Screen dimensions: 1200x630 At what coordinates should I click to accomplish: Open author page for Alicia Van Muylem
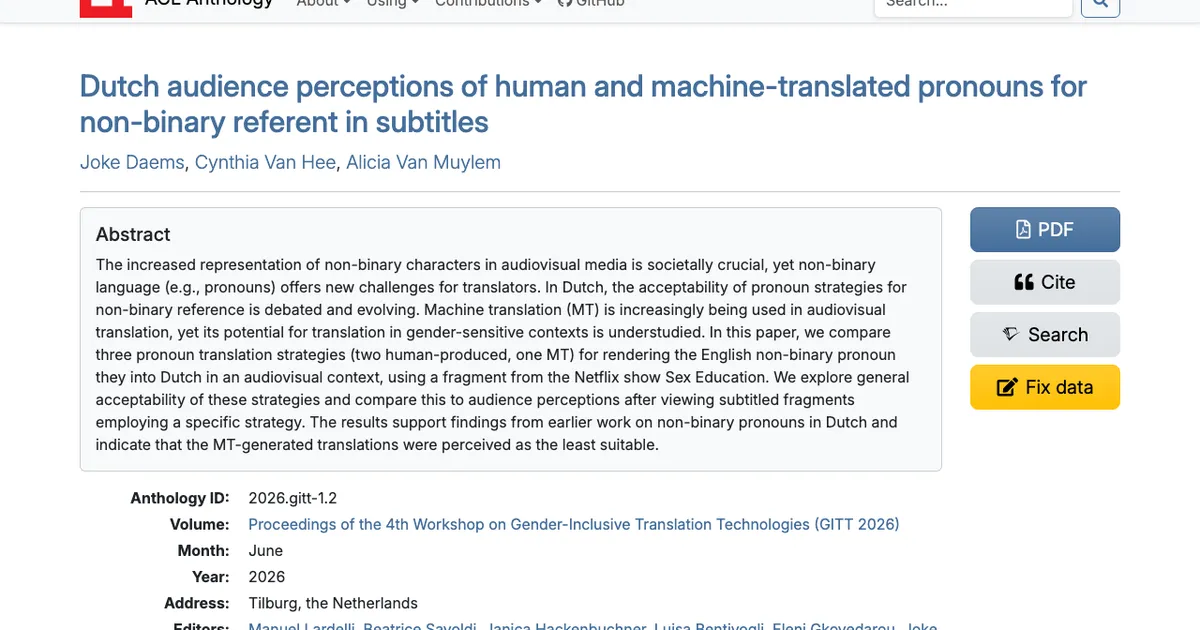[x=423, y=162]
